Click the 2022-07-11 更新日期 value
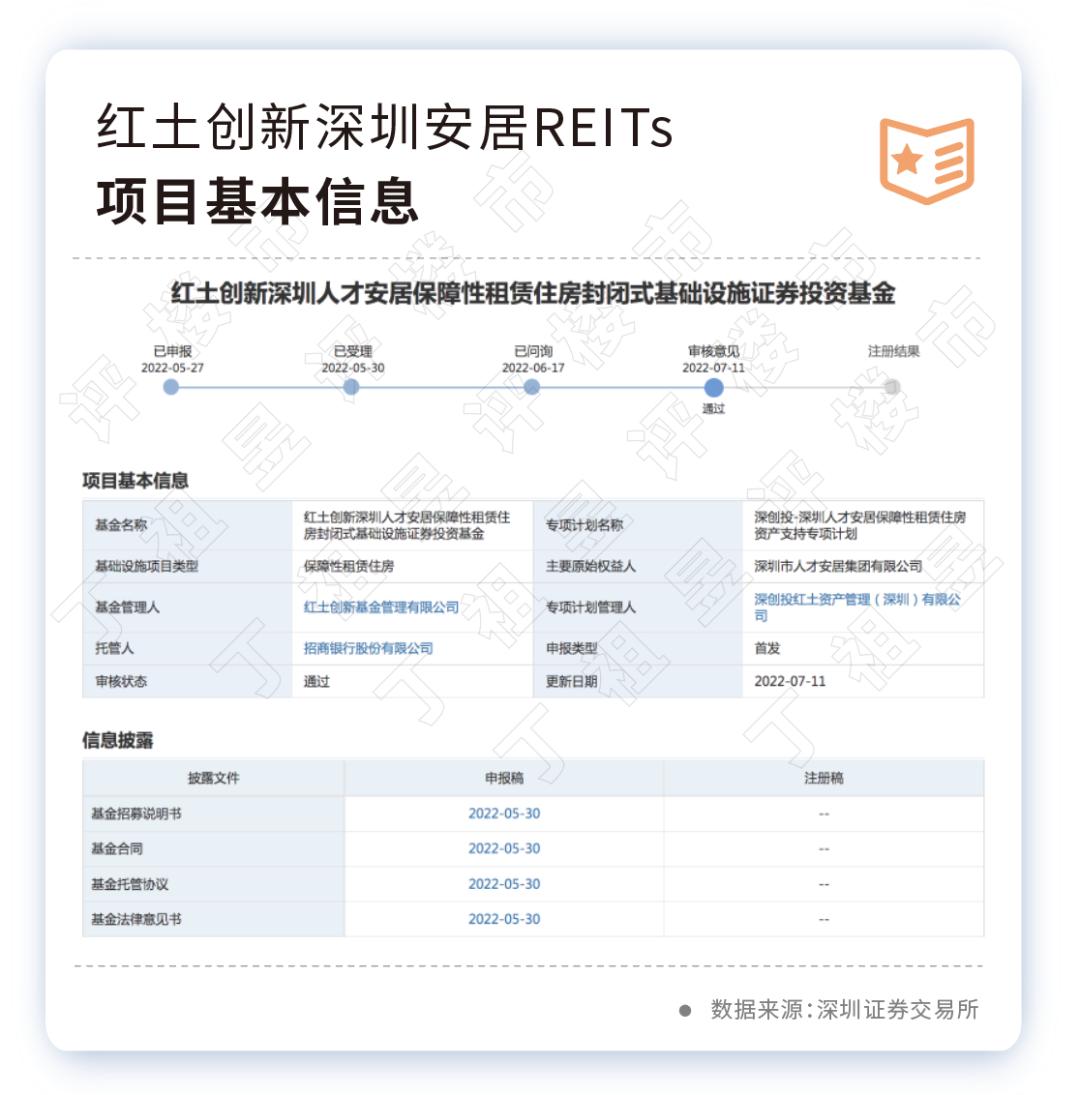This screenshot has height=1095, width=1080. click(790, 682)
